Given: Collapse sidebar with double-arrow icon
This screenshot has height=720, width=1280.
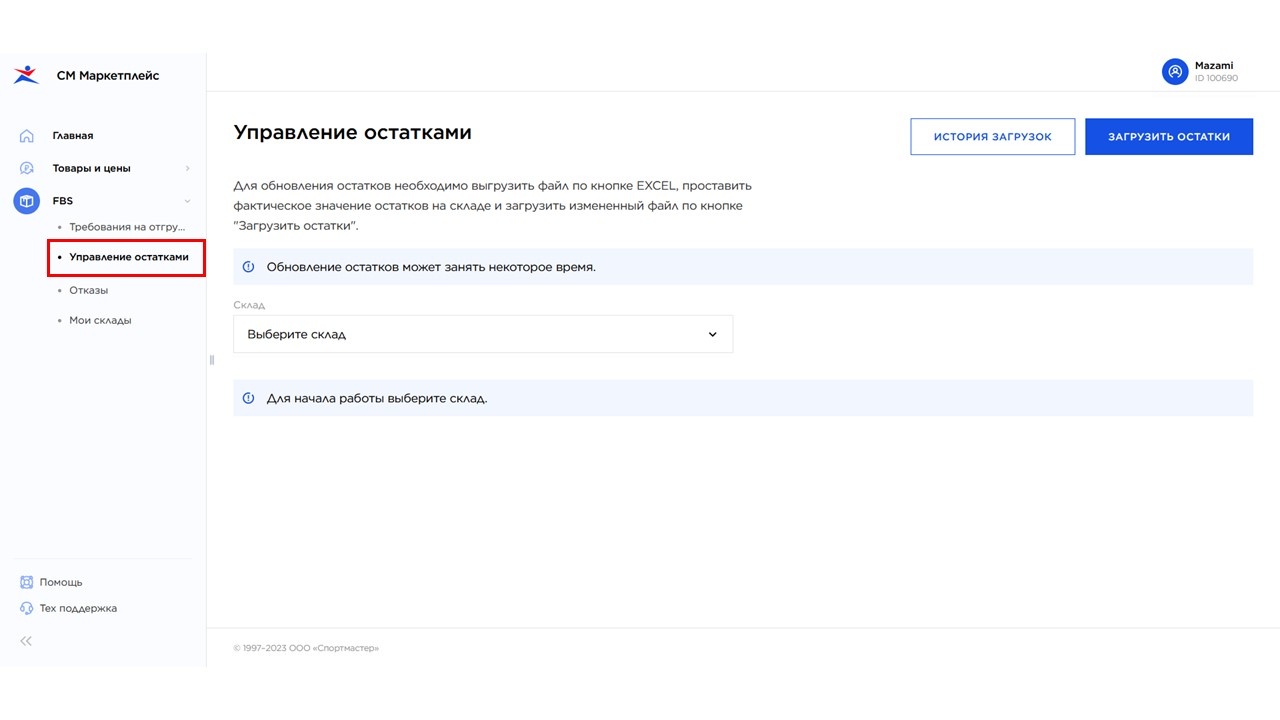Looking at the screenshot, I should [26, 641].
